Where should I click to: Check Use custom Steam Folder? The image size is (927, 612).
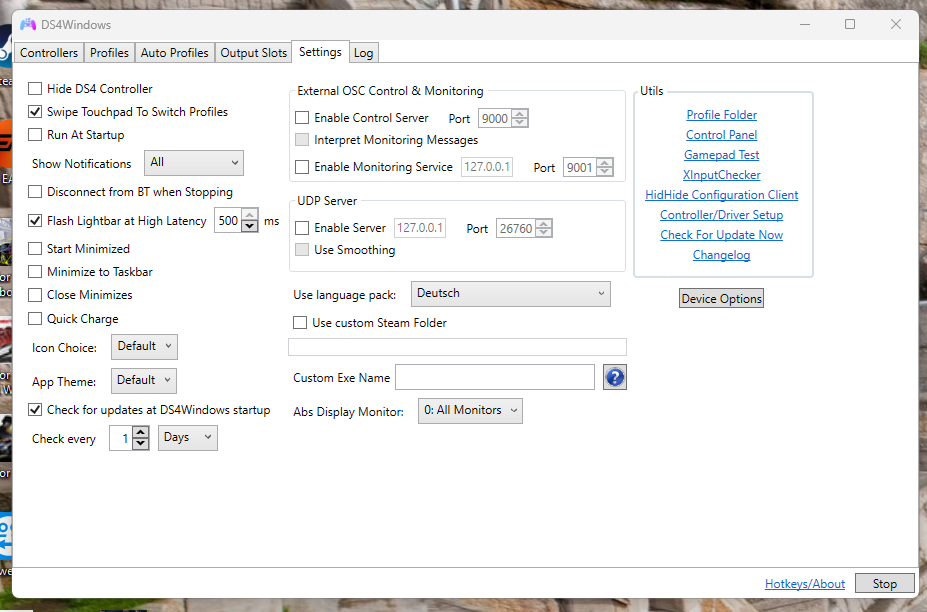click(x=300, y=323)
